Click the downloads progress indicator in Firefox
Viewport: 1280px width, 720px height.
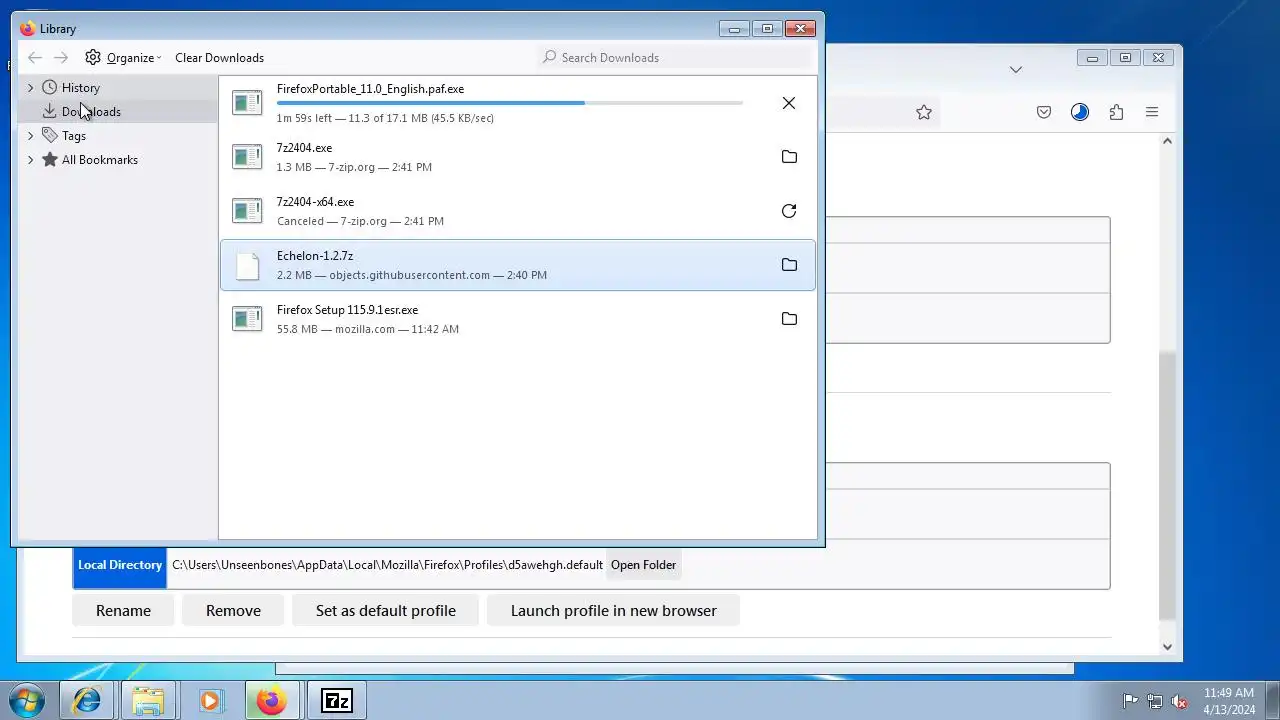click(x=1080, y=113)
